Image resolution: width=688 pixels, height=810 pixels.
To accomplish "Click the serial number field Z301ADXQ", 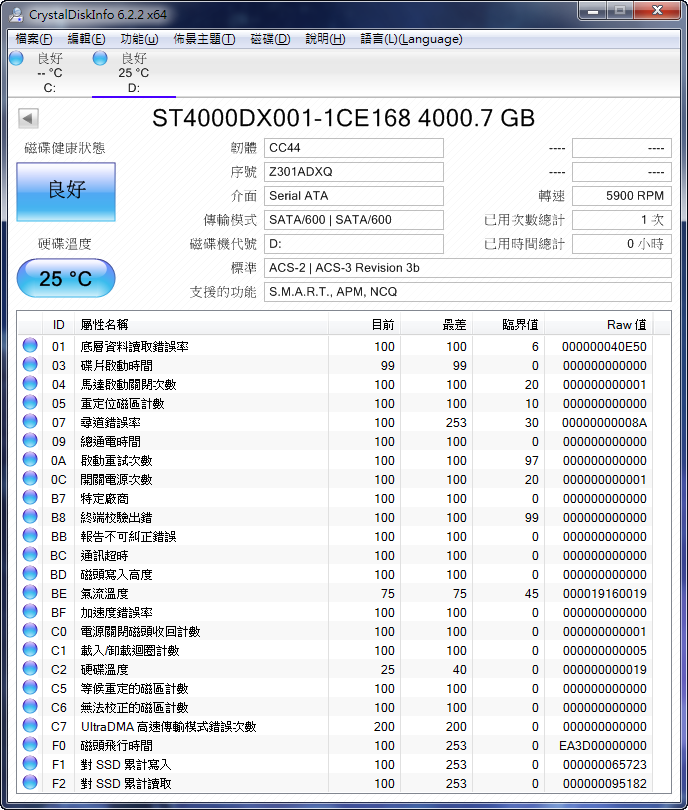I will 354,172.
